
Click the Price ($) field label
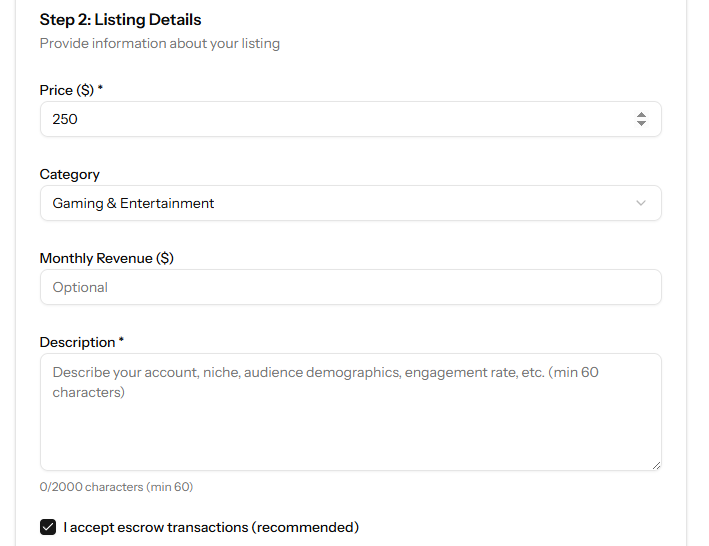tap(67, 90)
